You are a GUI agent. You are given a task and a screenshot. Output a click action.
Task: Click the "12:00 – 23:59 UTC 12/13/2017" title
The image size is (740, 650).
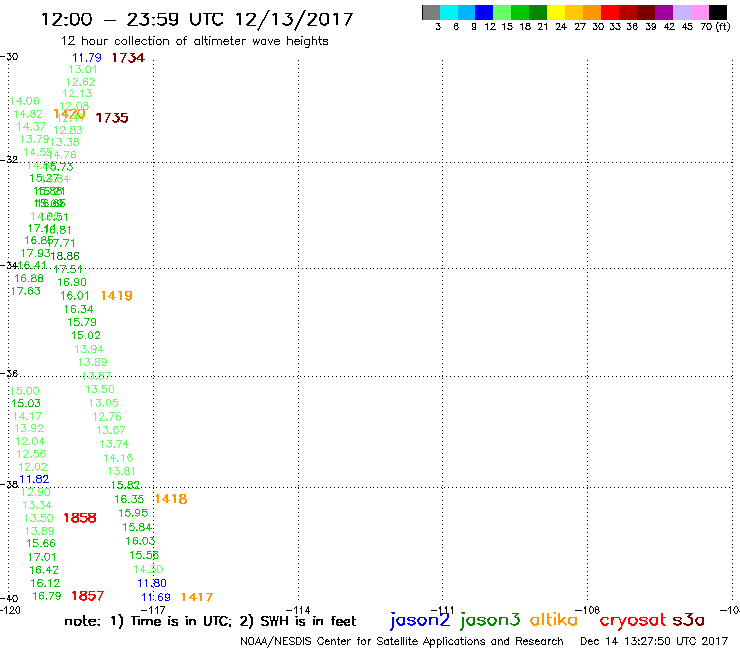[x=197, y=19]
